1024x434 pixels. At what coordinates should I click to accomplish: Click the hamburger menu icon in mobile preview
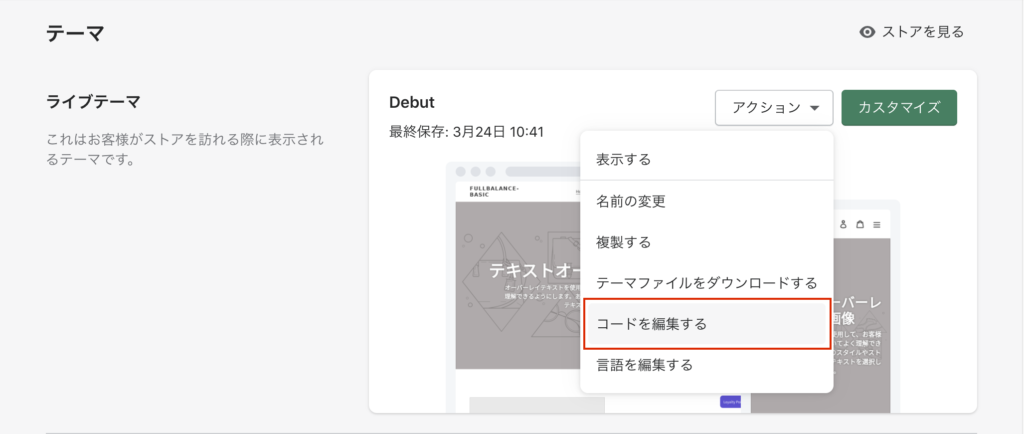tap(877, 225)
